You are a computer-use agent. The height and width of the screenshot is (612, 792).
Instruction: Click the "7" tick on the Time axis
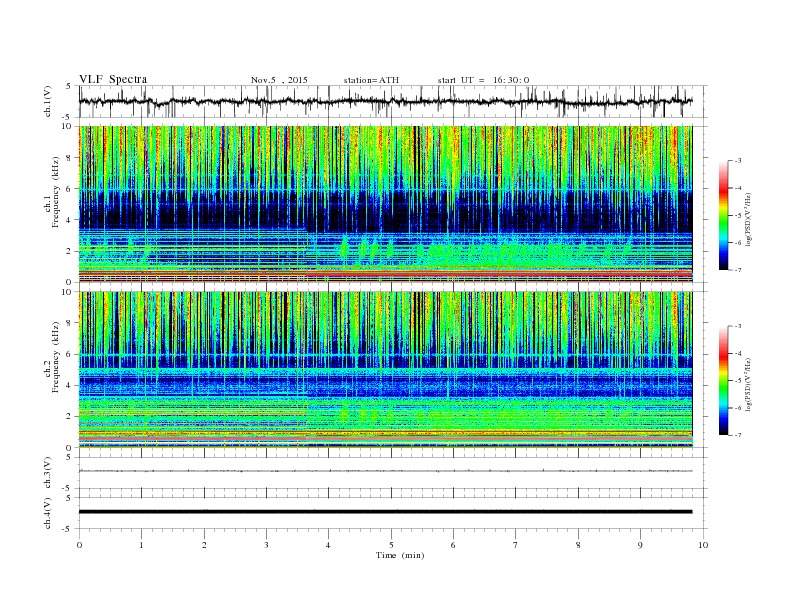tap(516, 545)
